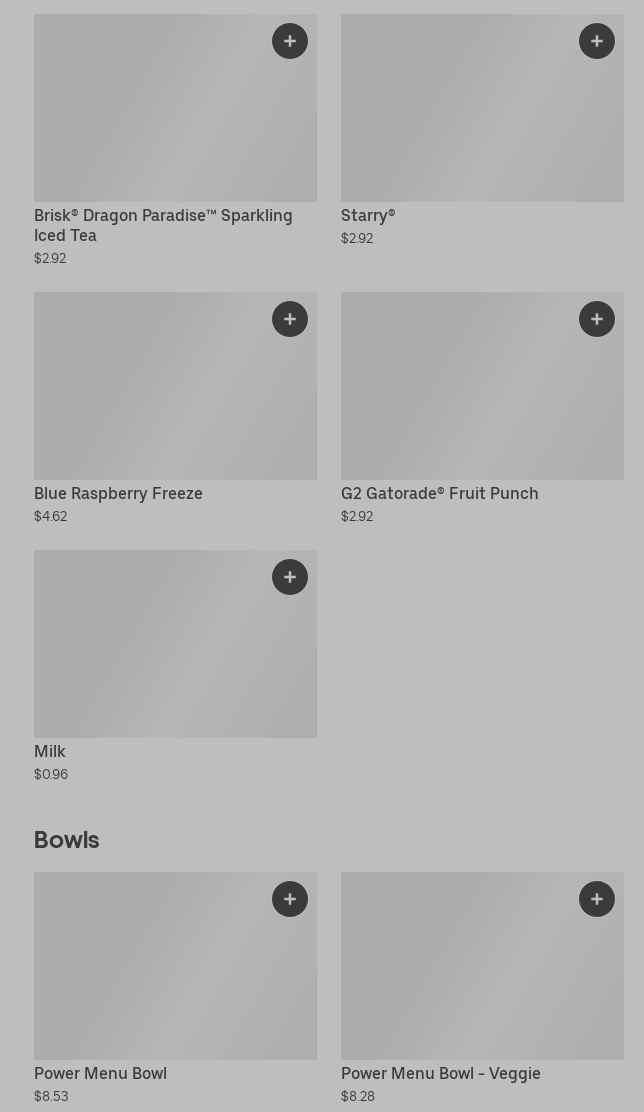The image size is (644, 1112).
Task: Add Power Menu Bowl with its plus icon
Action: tap(290, 899)
